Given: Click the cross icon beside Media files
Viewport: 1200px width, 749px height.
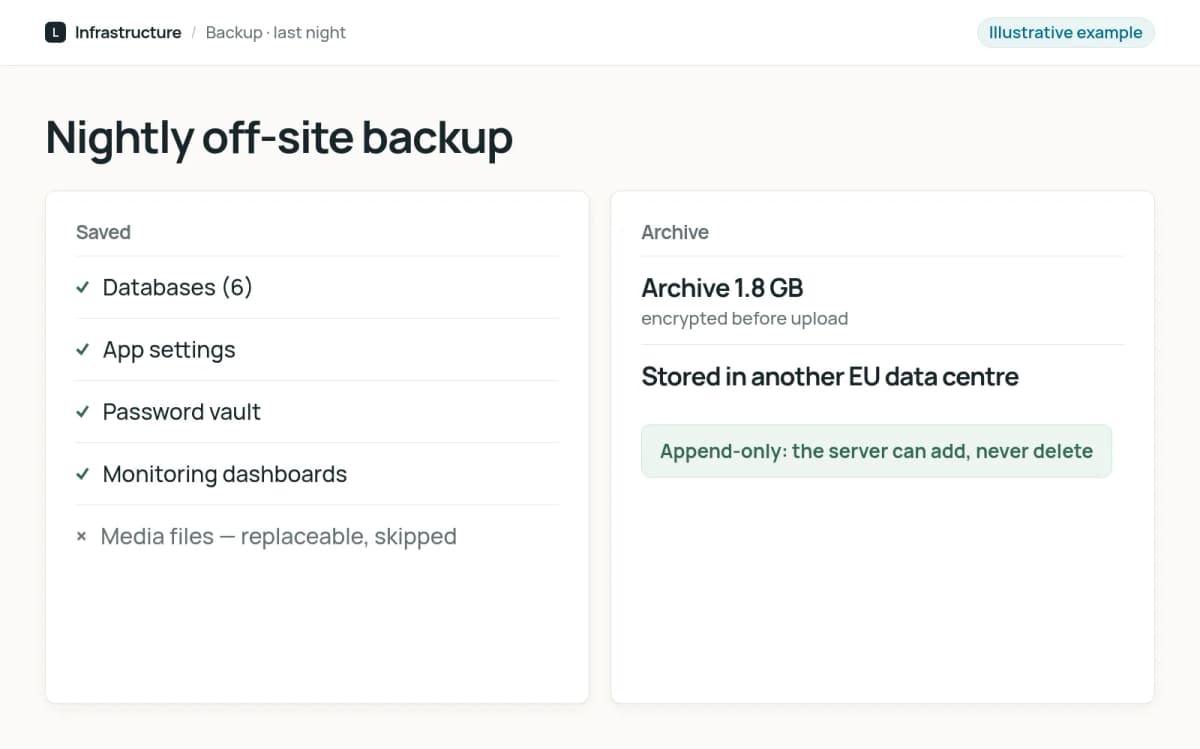Looking at the screenshot, I should pyautogui.click(x=82, y=537).
